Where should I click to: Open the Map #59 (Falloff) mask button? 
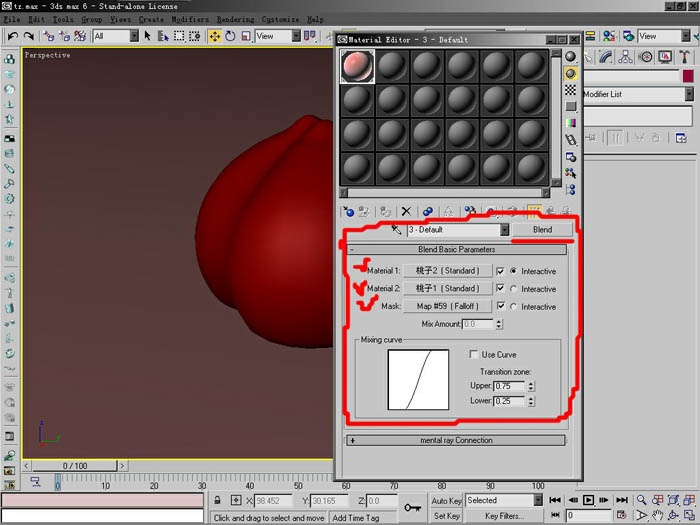point(447,306)
